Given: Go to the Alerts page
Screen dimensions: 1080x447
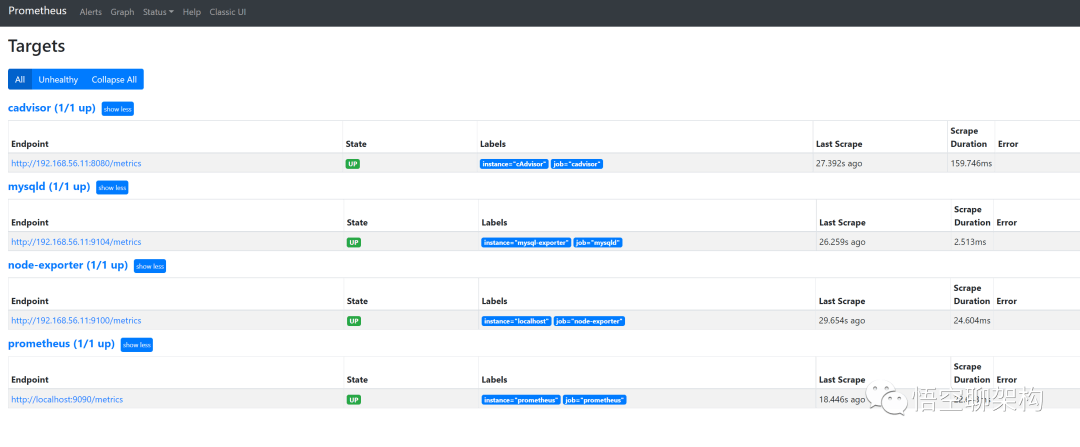Looking at the screenshot, I should point(90,12).
